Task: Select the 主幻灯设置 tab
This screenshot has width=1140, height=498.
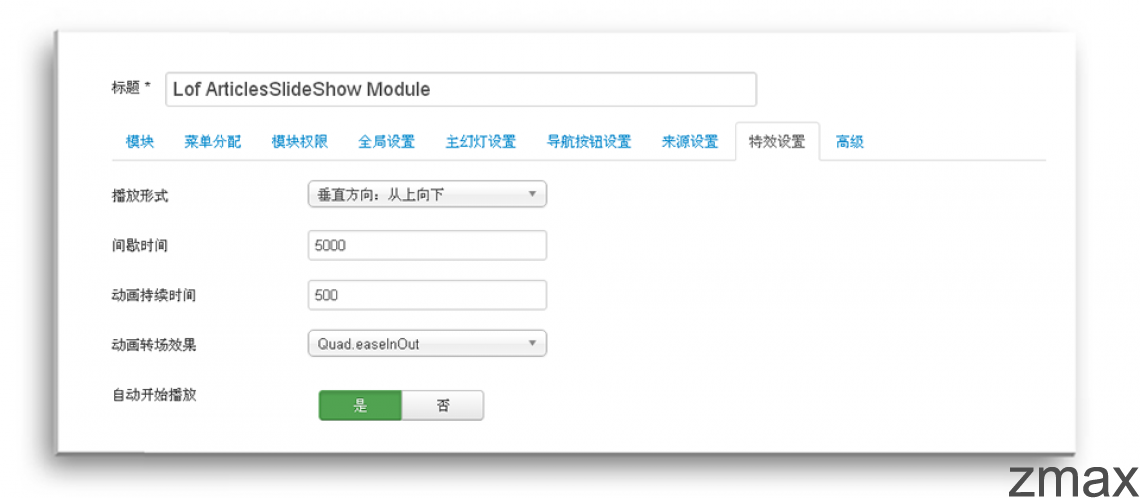Action: [x=481, y=142]
